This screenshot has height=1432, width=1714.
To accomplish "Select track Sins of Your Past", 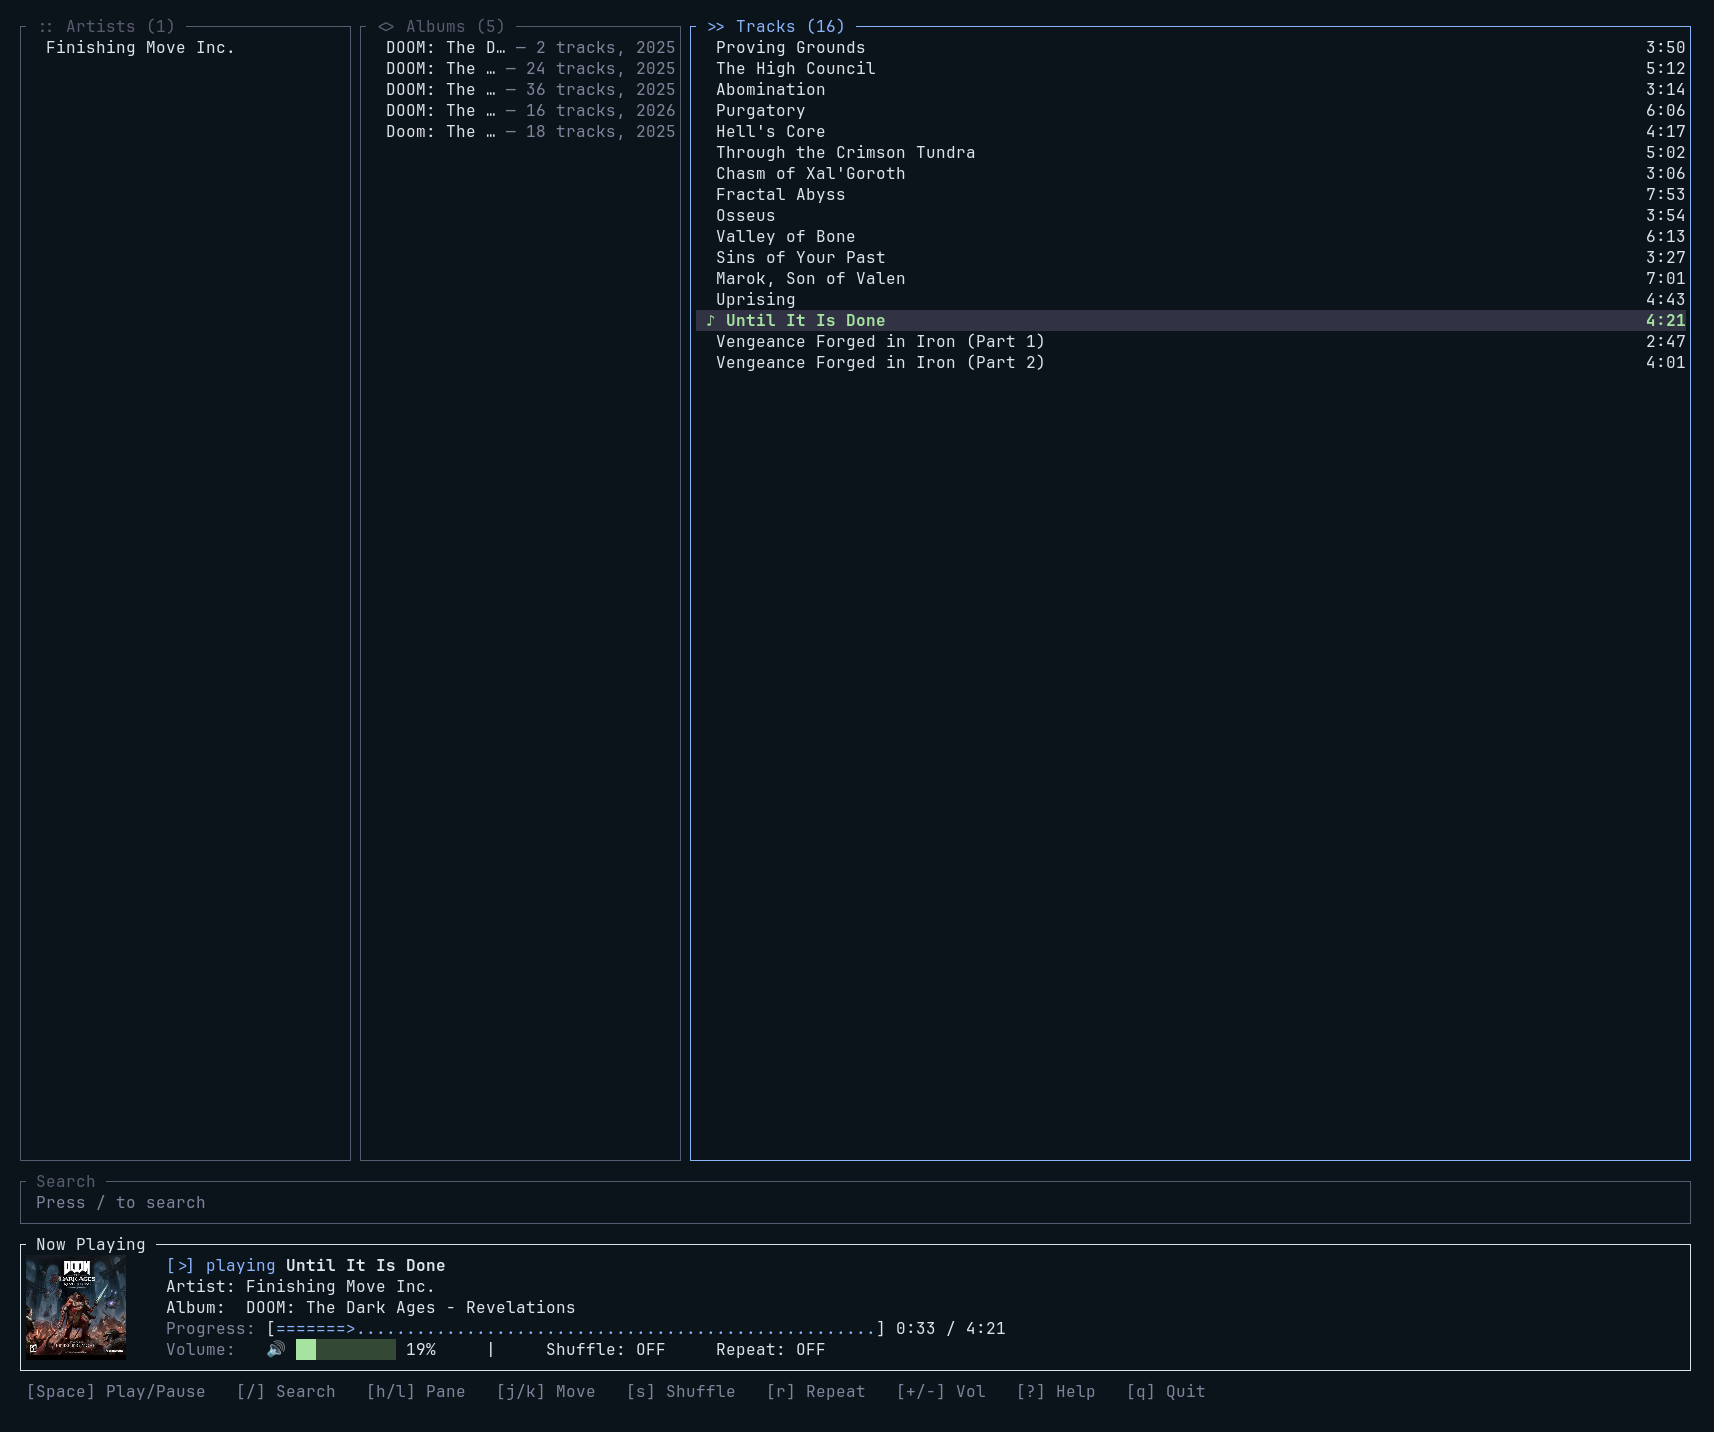I will click(1191, 258).
